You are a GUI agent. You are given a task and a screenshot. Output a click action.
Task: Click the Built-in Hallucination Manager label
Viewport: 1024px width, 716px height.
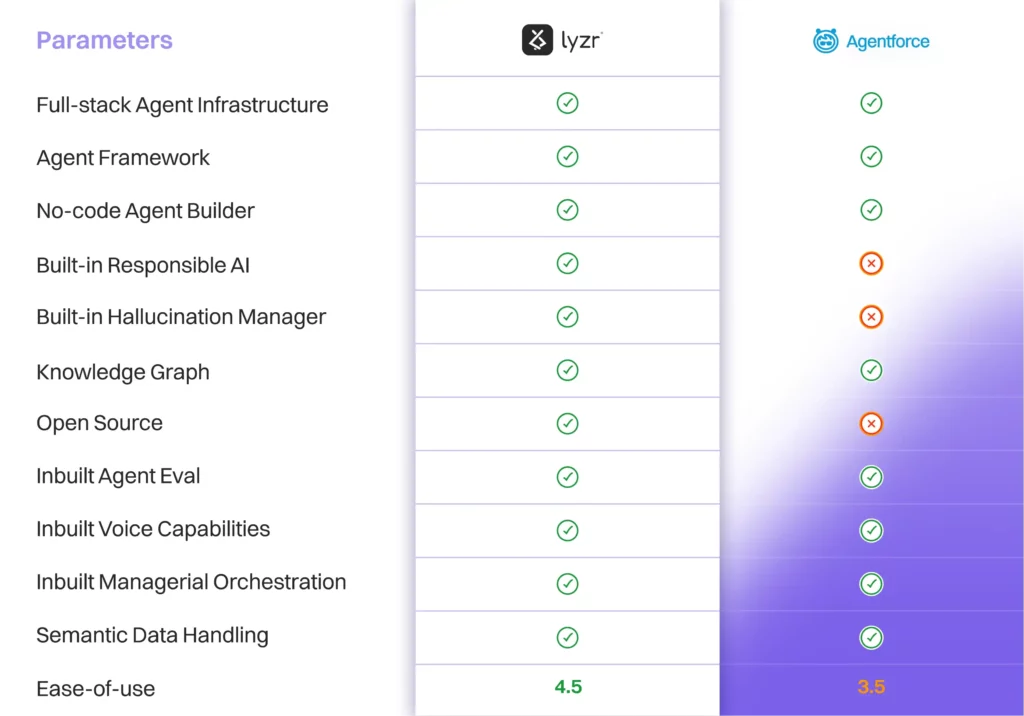click(x=181, y=317)
